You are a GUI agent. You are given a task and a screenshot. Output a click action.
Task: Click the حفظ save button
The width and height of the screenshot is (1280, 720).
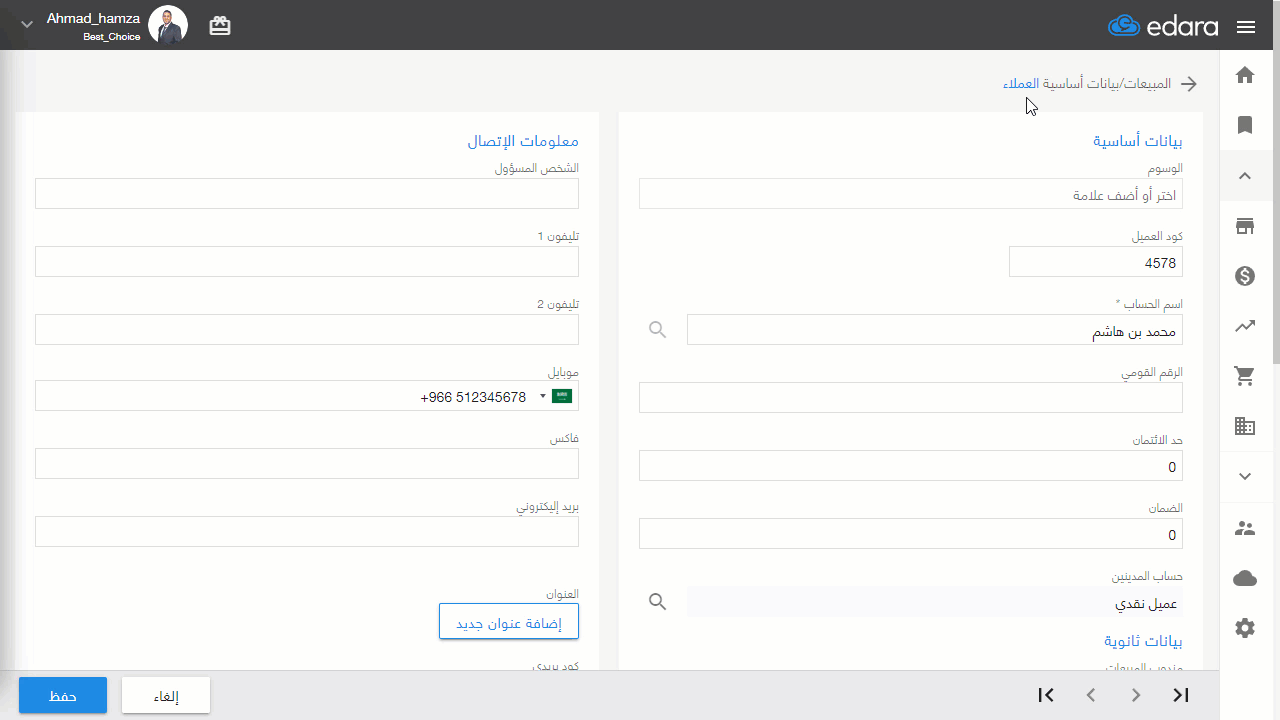63,695
